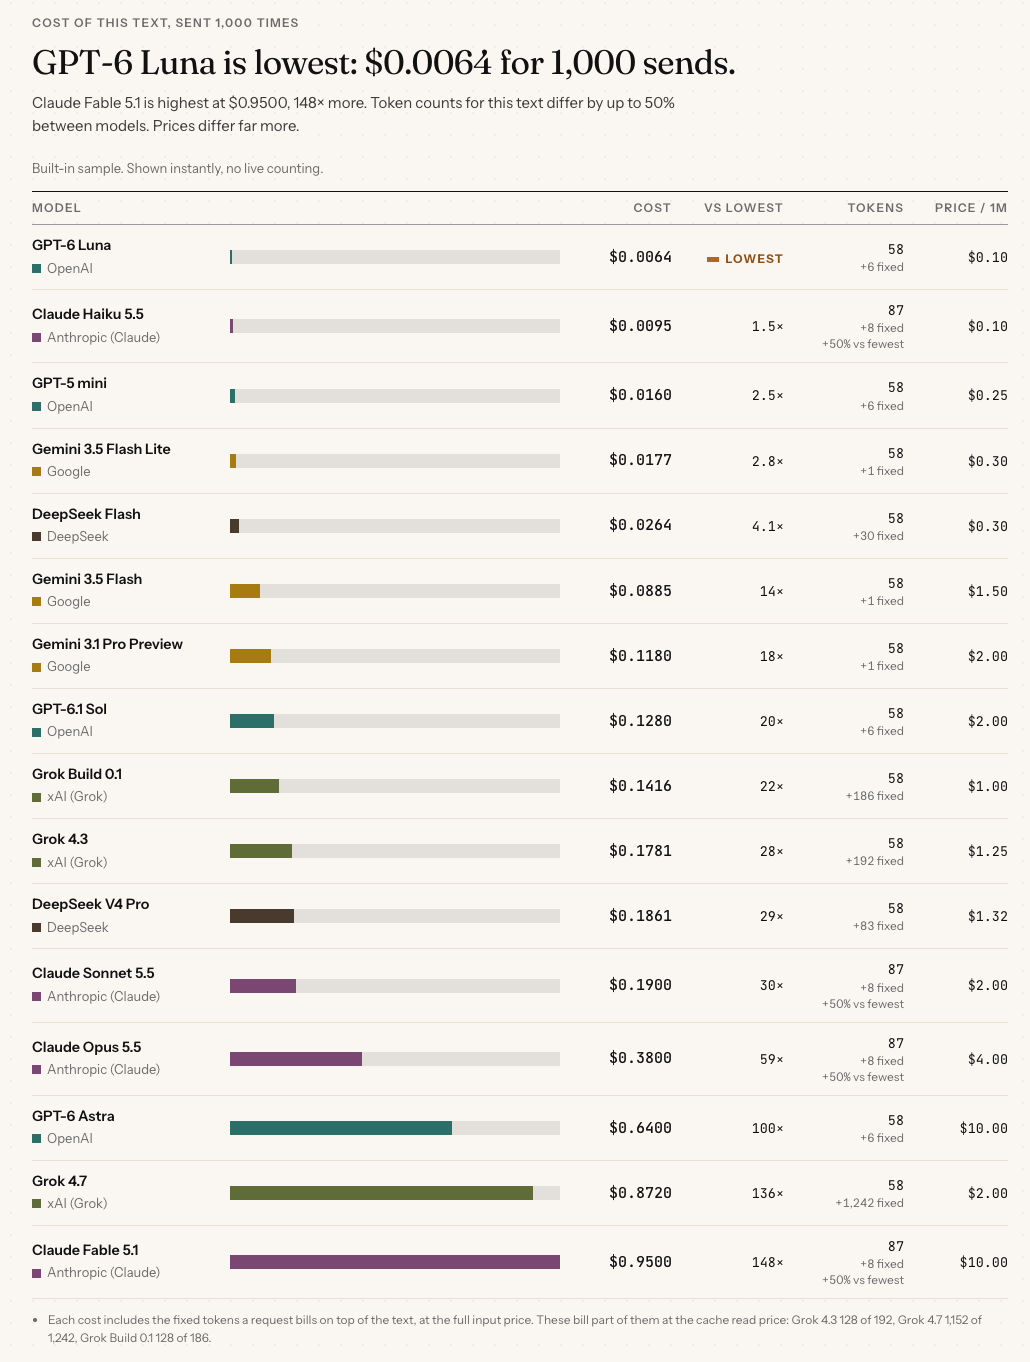Click the $1.25 price for Grok 4.3
The width and height of the screenshot is (1030, 1362).
988,851
